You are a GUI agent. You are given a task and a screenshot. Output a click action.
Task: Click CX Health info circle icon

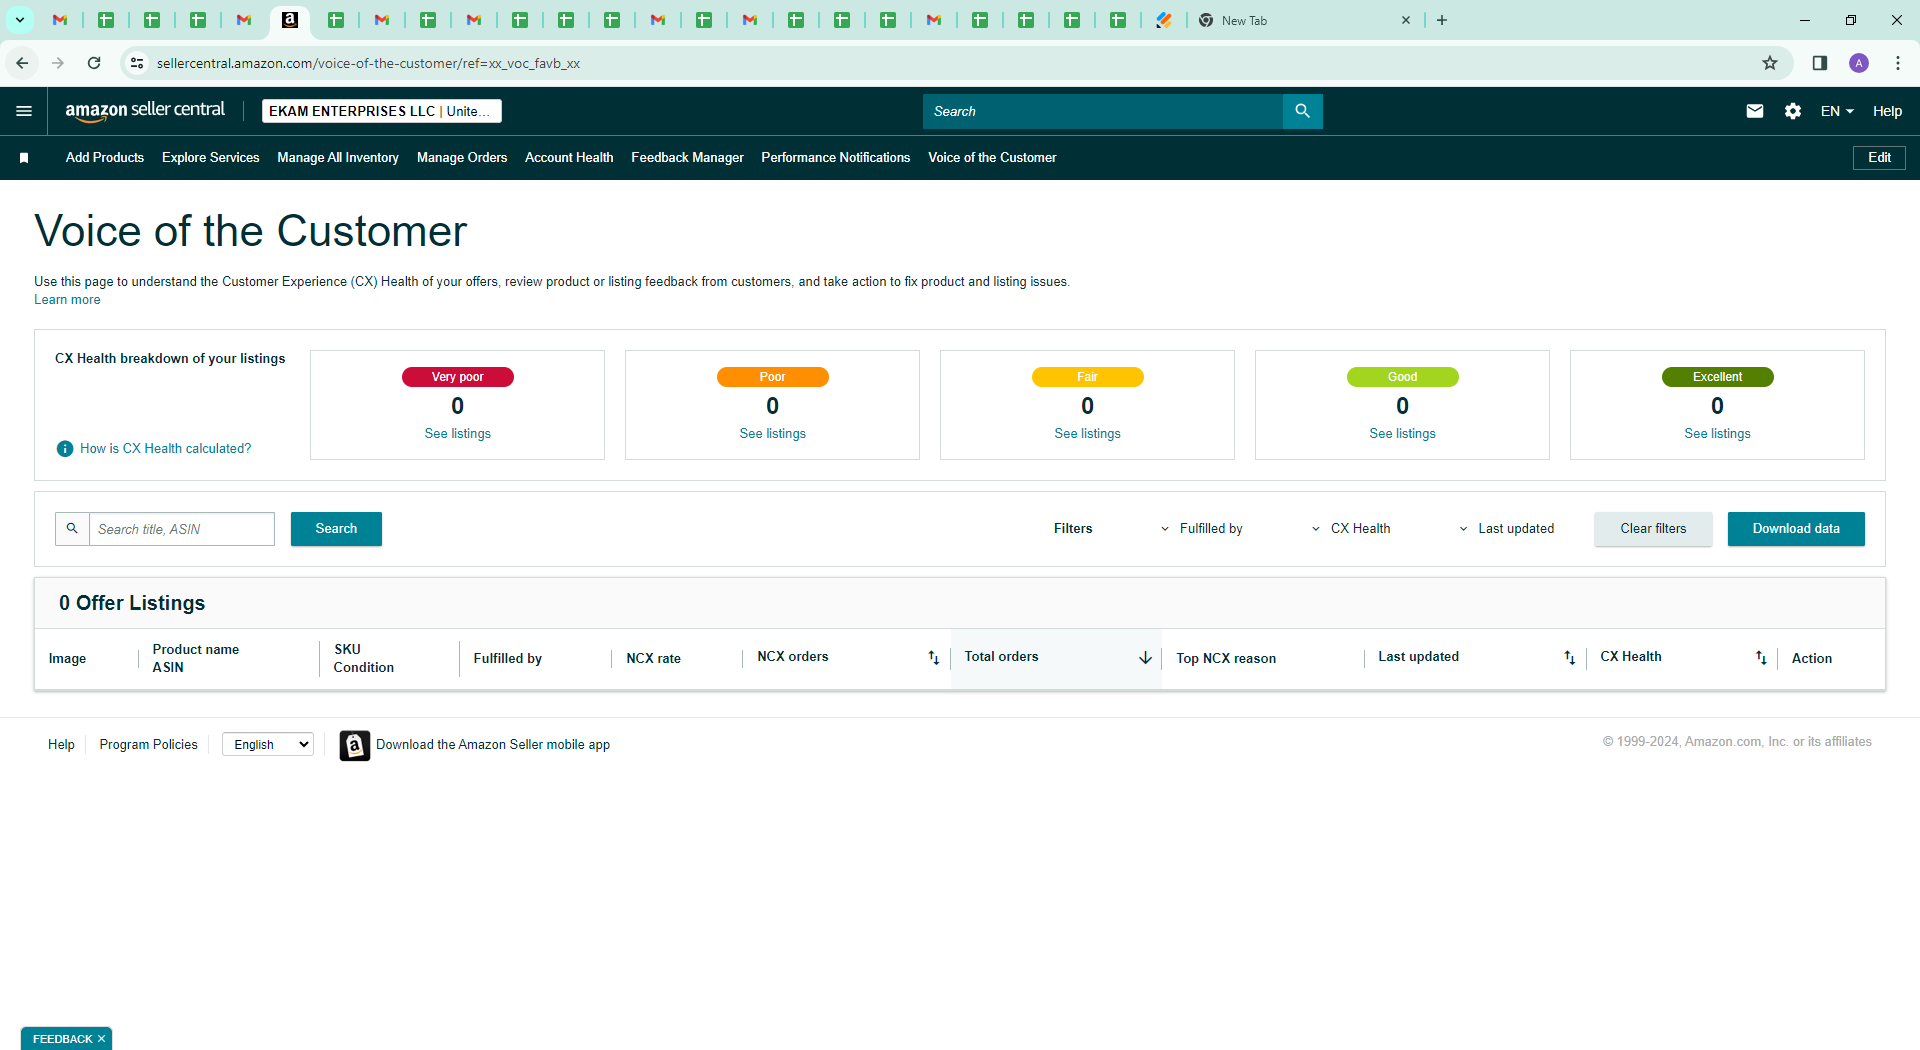tap(65, 449)
